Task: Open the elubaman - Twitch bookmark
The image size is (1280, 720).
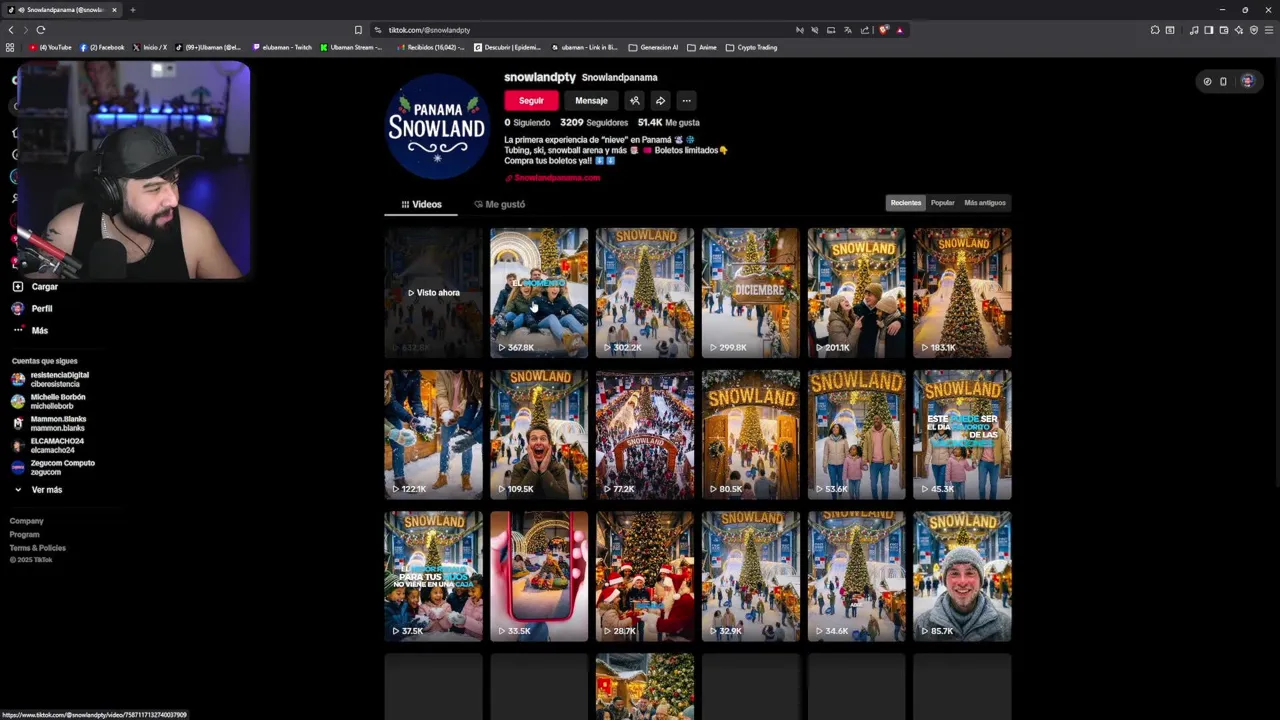Action: tap(282, 47)
